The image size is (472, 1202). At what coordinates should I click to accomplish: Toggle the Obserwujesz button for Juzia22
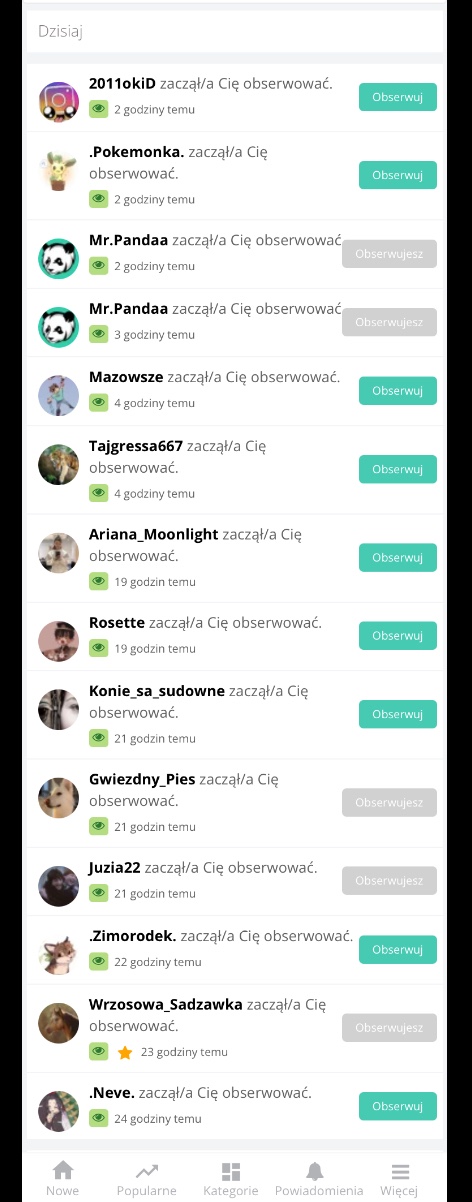[x=389, y=880]
